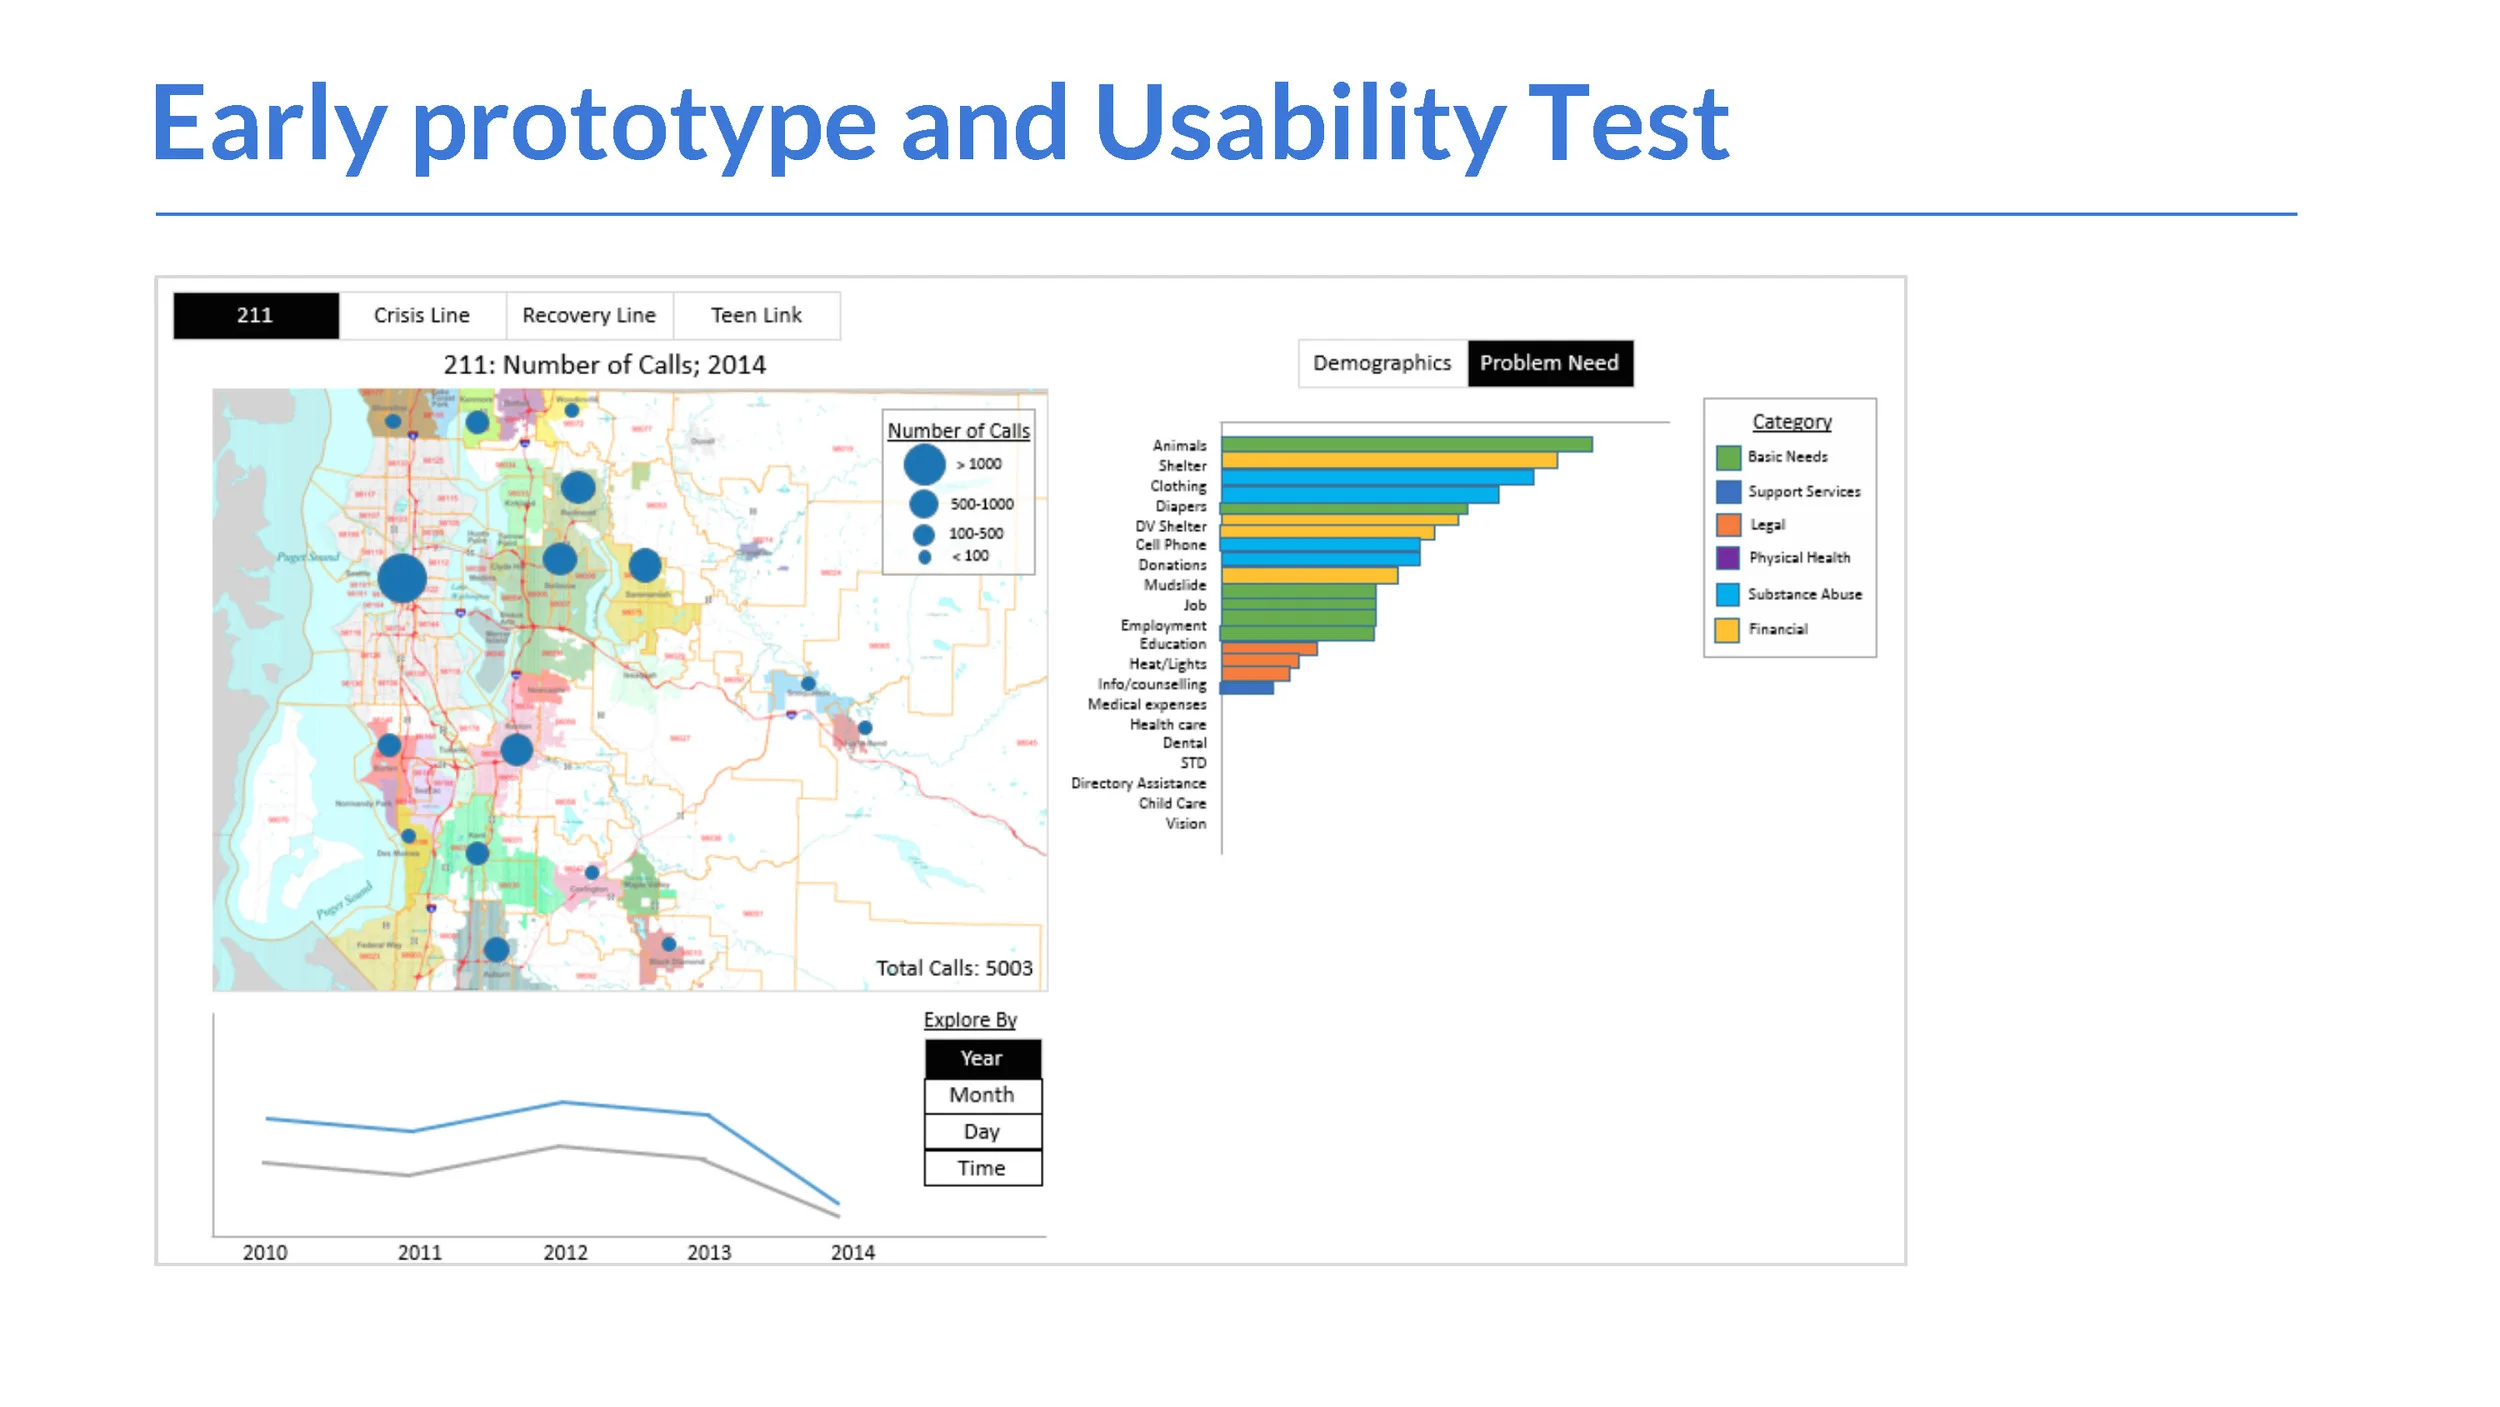2500x1407 pixels.
Task: Show the Demographics view
Action: (x=1381, y=363)
